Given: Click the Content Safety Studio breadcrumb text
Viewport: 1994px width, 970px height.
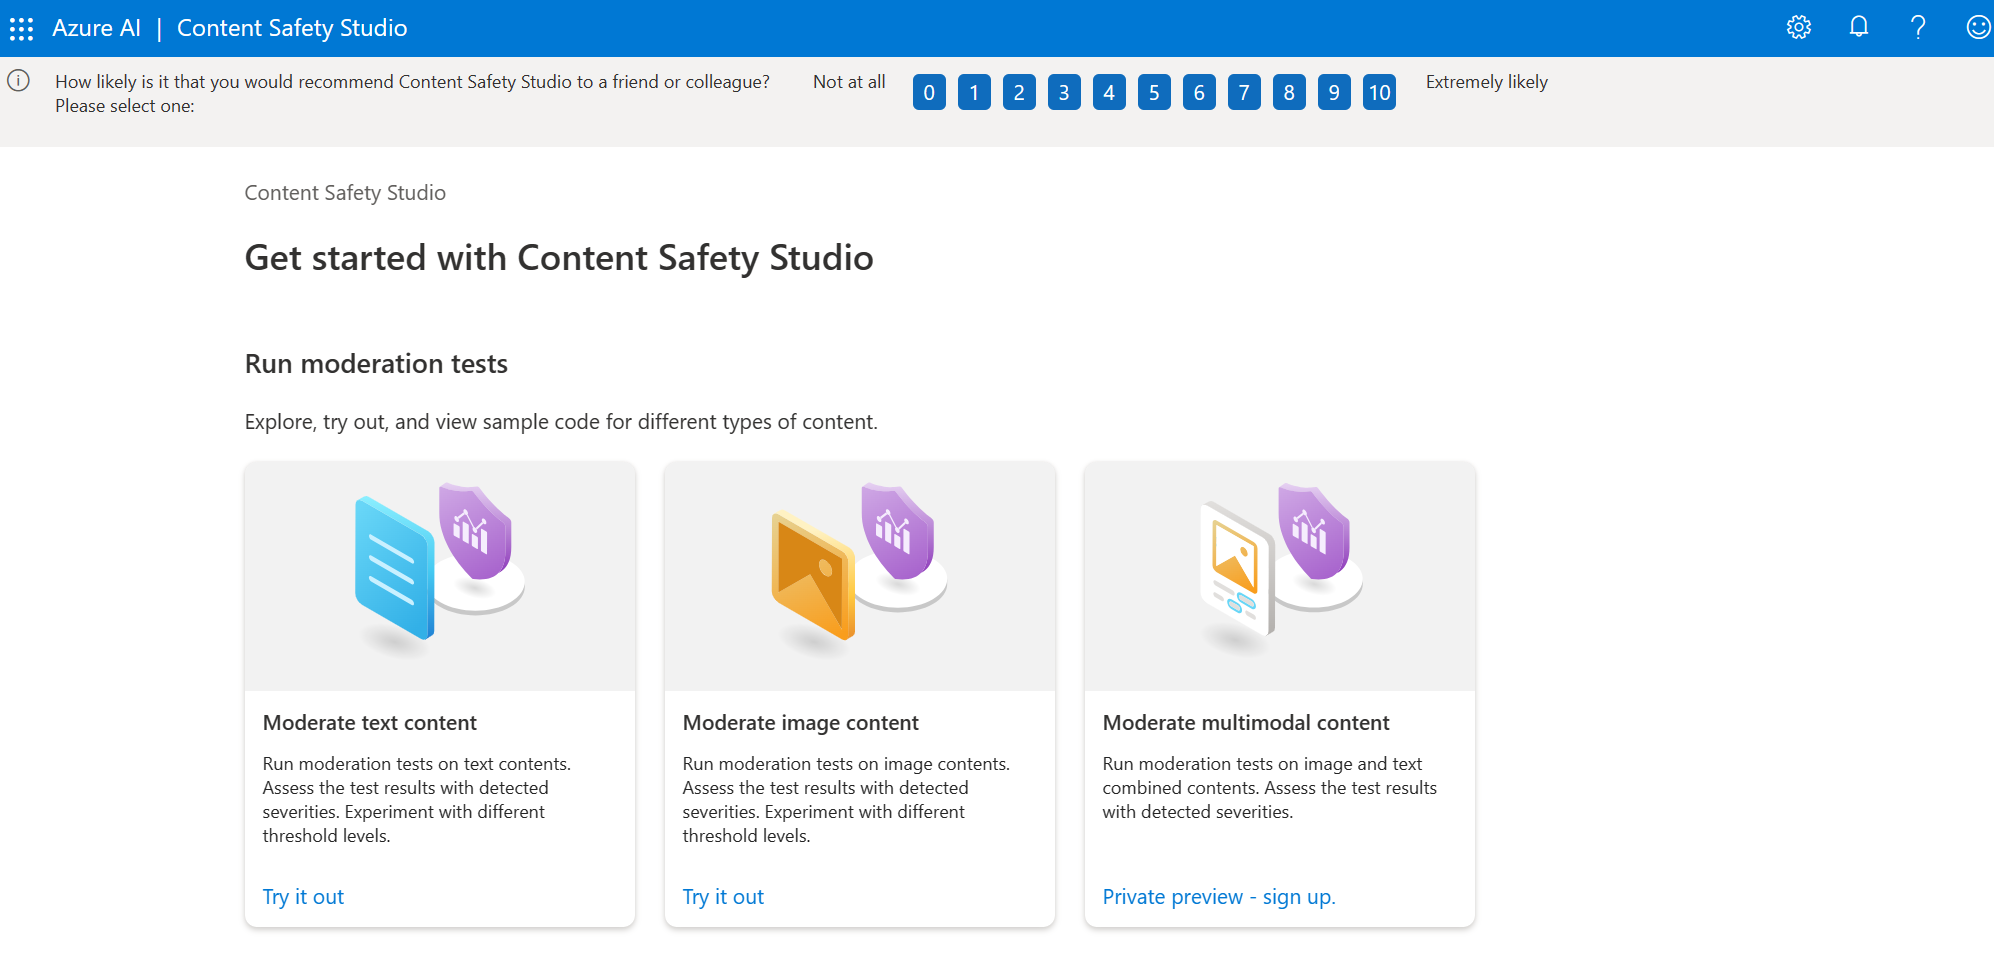Looking at the screenshot, I should tap(344, 192).
